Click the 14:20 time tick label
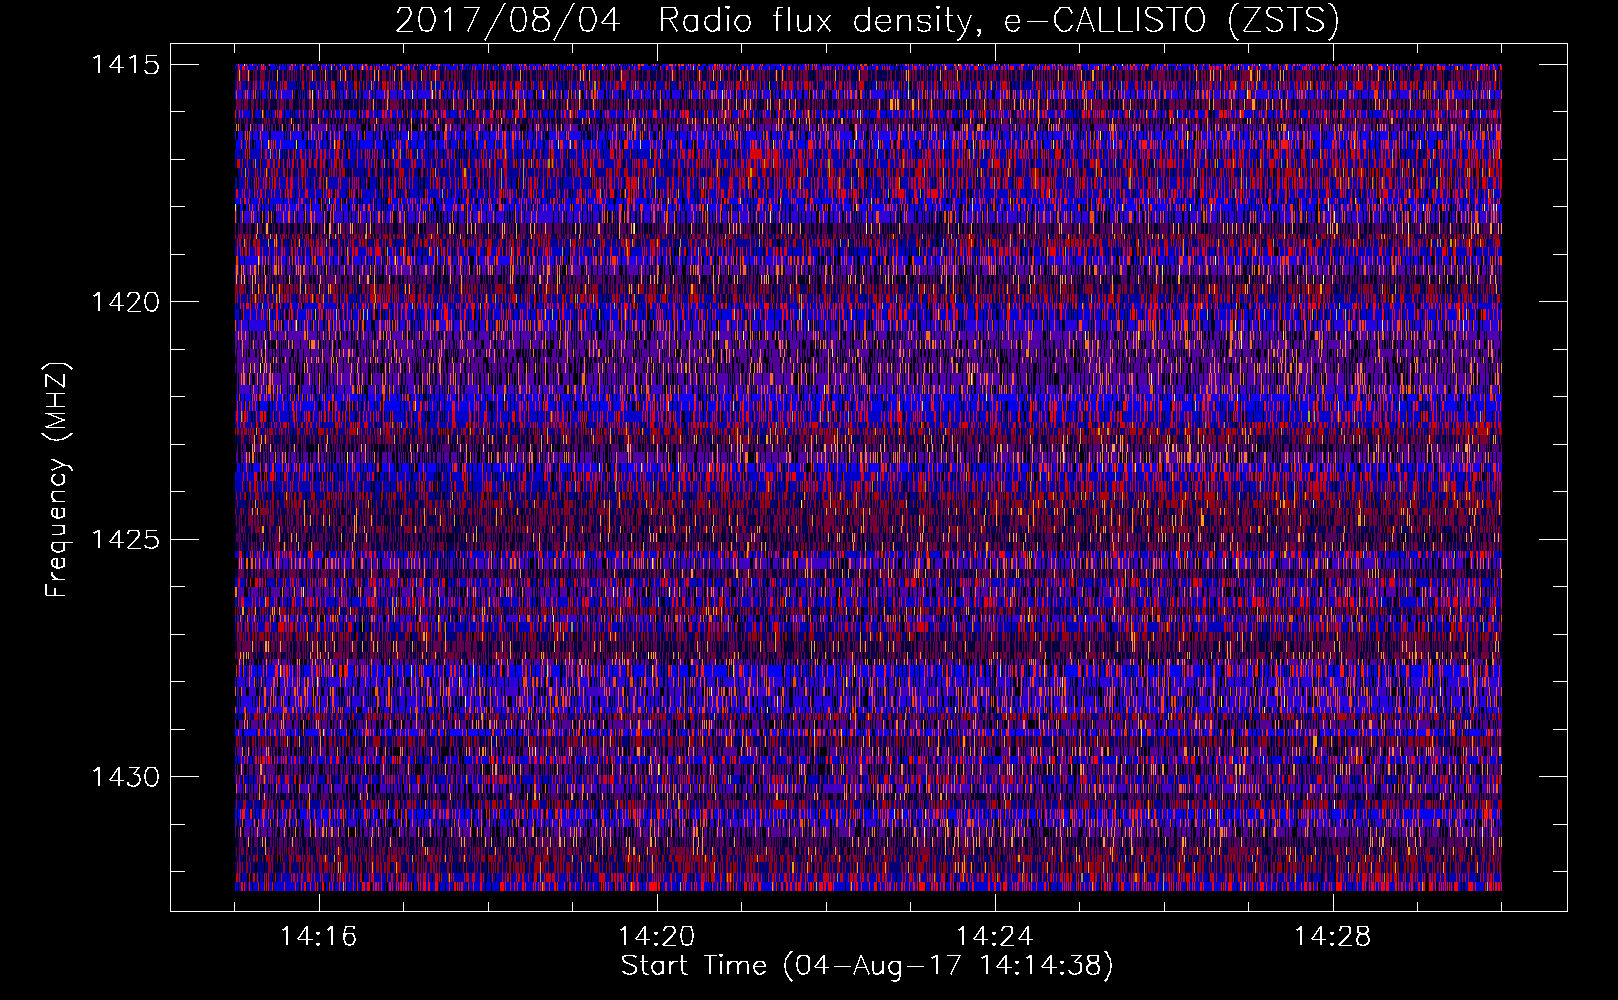Viewport: 1618px width, 1000px height. [657, 937]
